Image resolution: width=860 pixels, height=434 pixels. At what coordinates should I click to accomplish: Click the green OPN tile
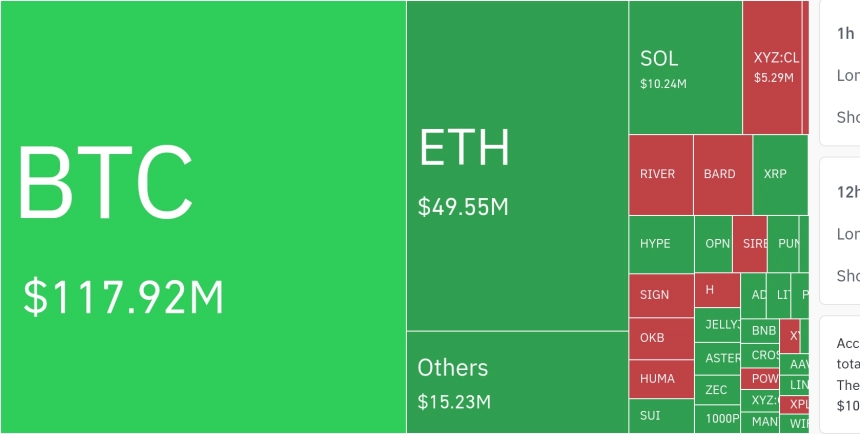coord(714,244)
